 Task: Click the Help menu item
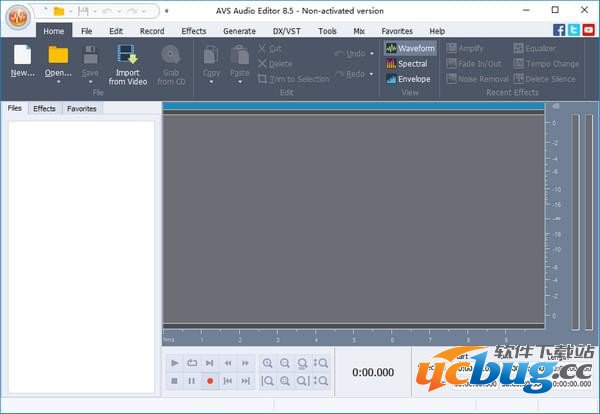[x=437, y=31]
